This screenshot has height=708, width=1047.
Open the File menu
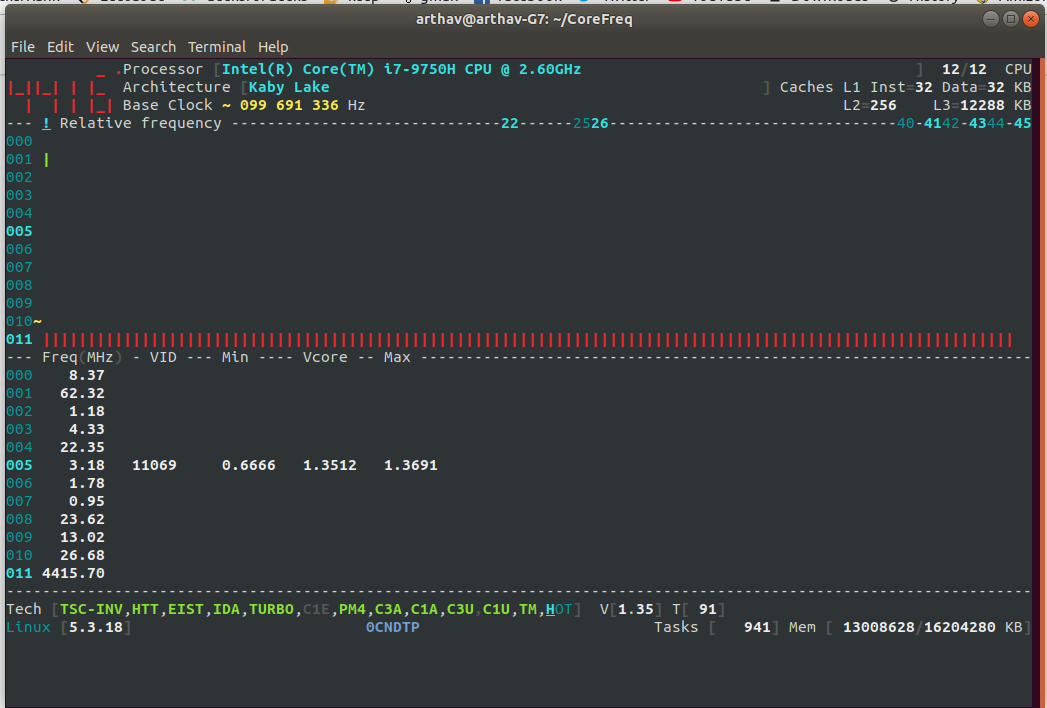(23, 47)
